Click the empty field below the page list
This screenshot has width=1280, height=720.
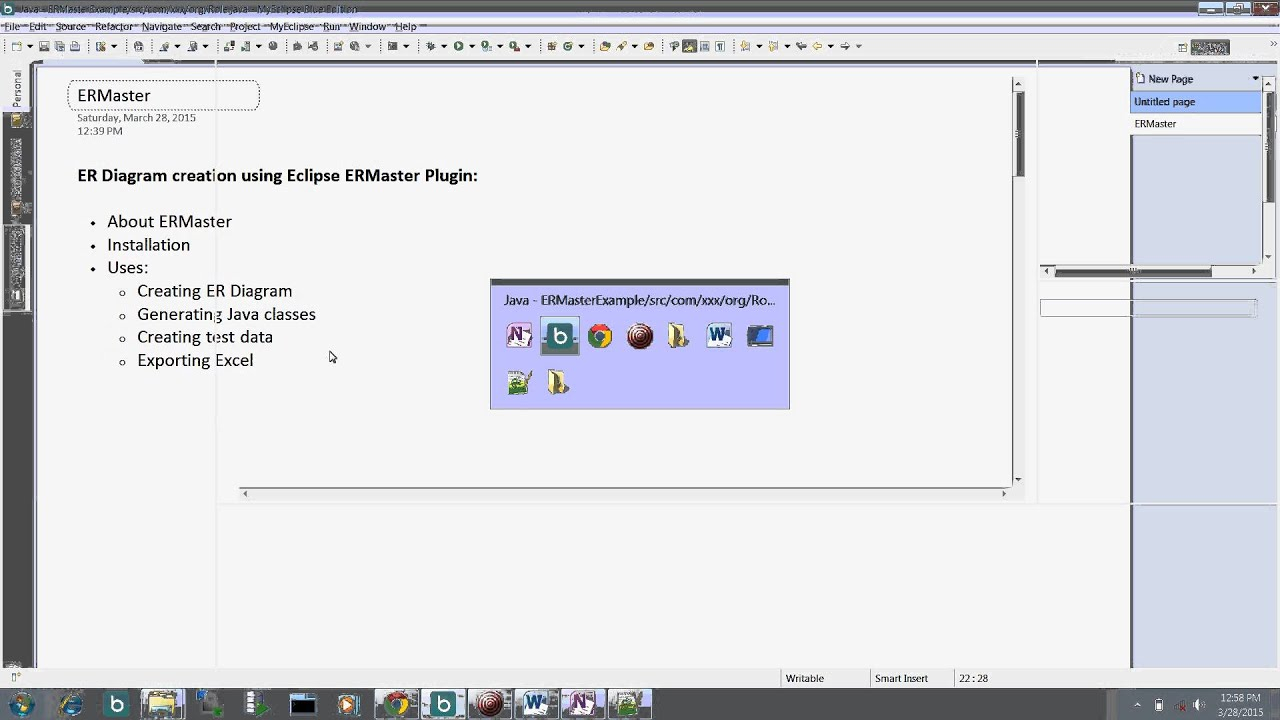[x=1148, y=308]
